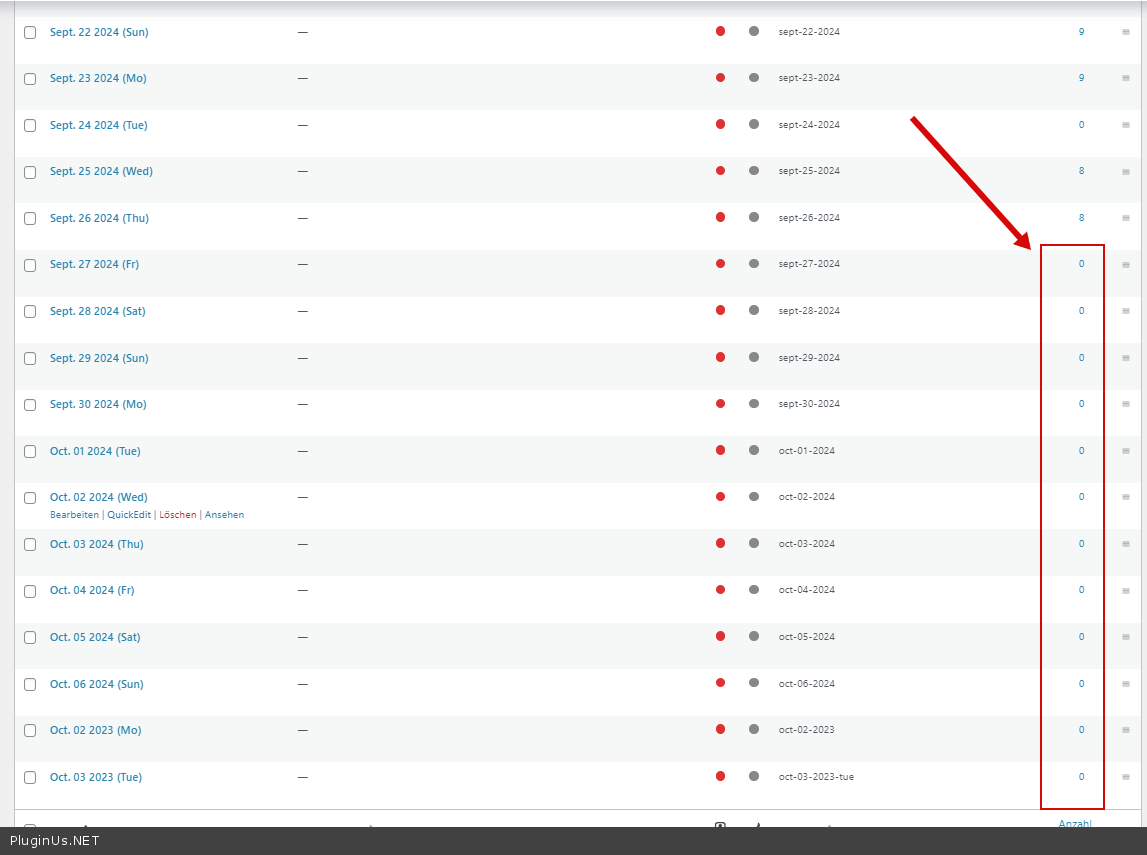Click Bearbeiten under Oct. 02 2024

(x=74, y=515)
